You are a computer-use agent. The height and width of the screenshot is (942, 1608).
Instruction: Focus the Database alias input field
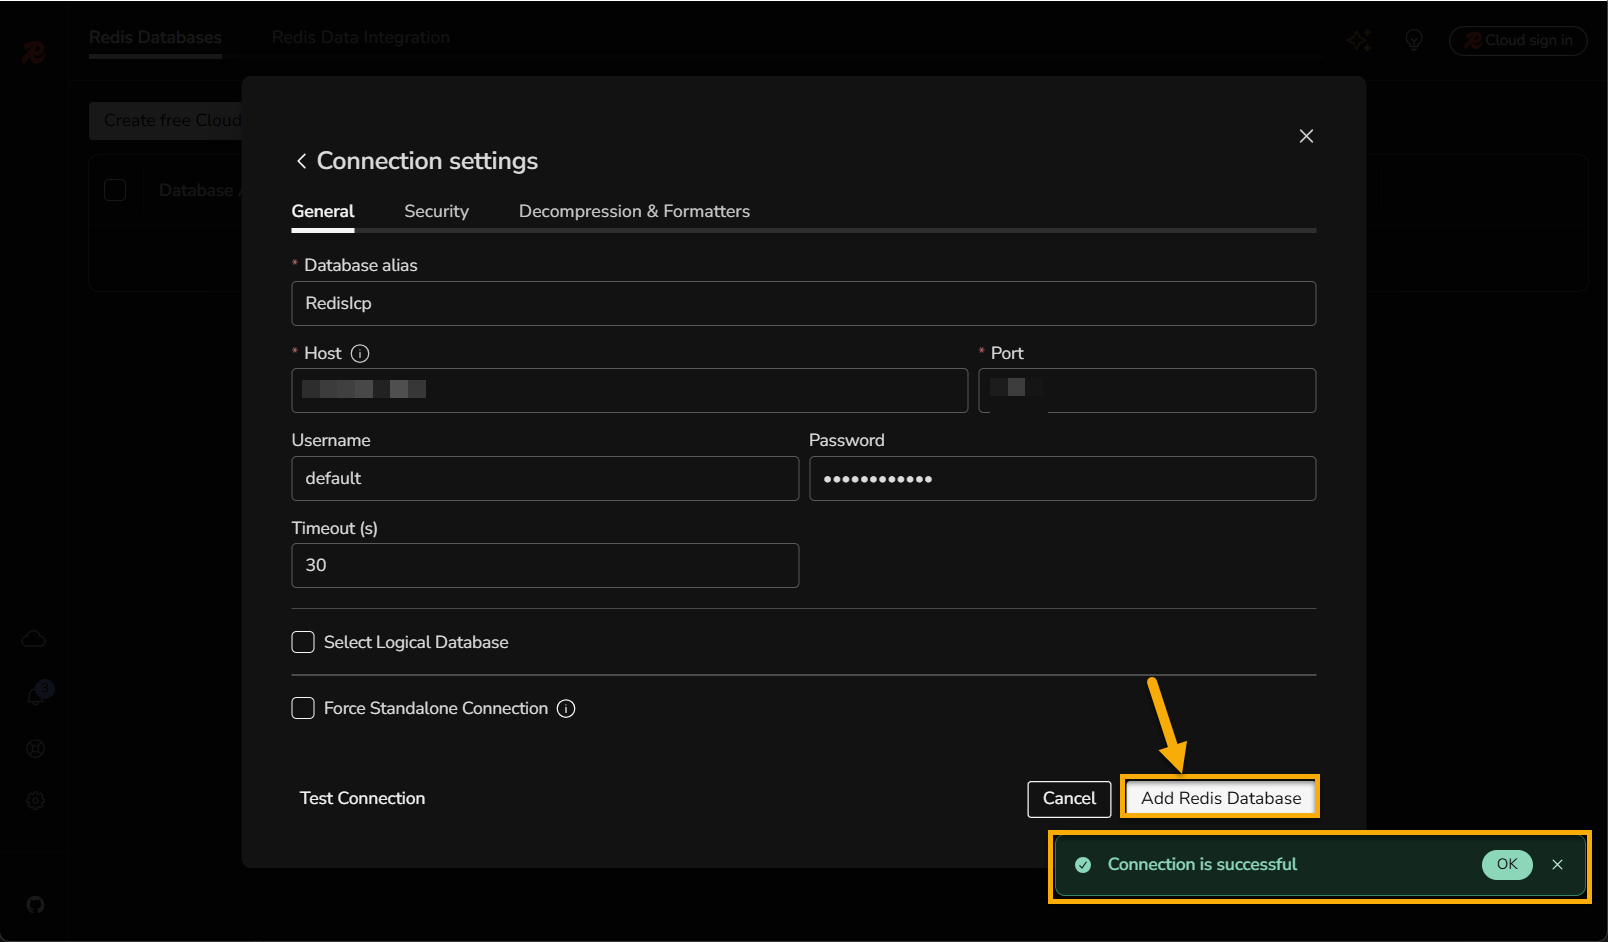click(x=803, y=303)
